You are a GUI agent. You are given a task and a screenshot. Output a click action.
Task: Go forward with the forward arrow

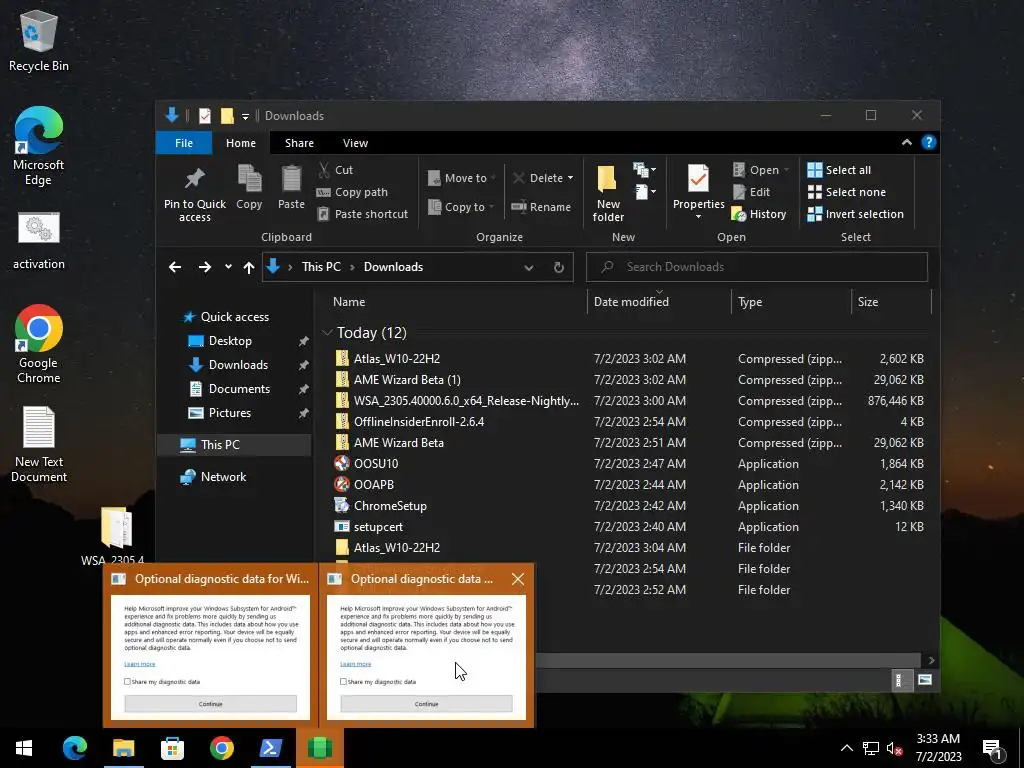pyautogui.click(x=204, y=266)
